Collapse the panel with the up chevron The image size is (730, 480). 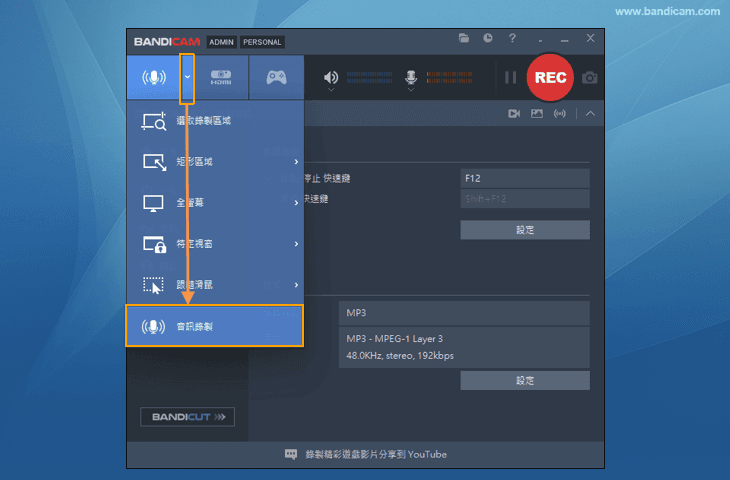coord(590,114)
